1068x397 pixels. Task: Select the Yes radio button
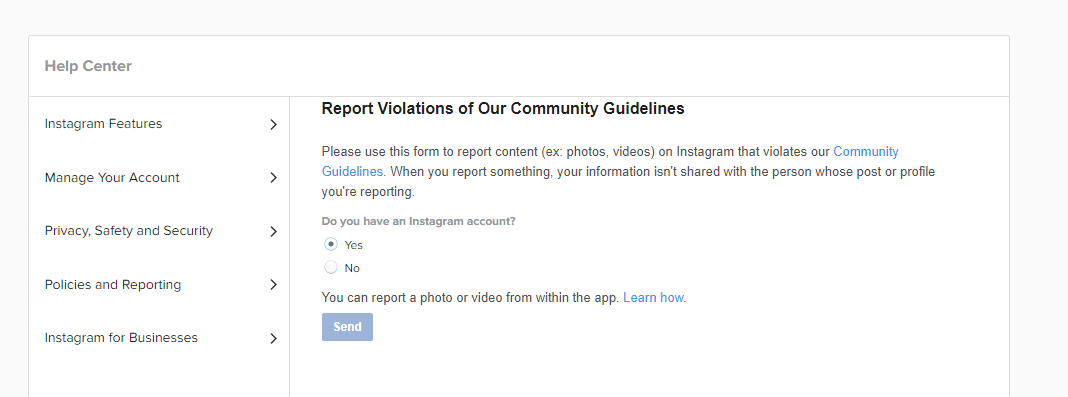point(331,244)
